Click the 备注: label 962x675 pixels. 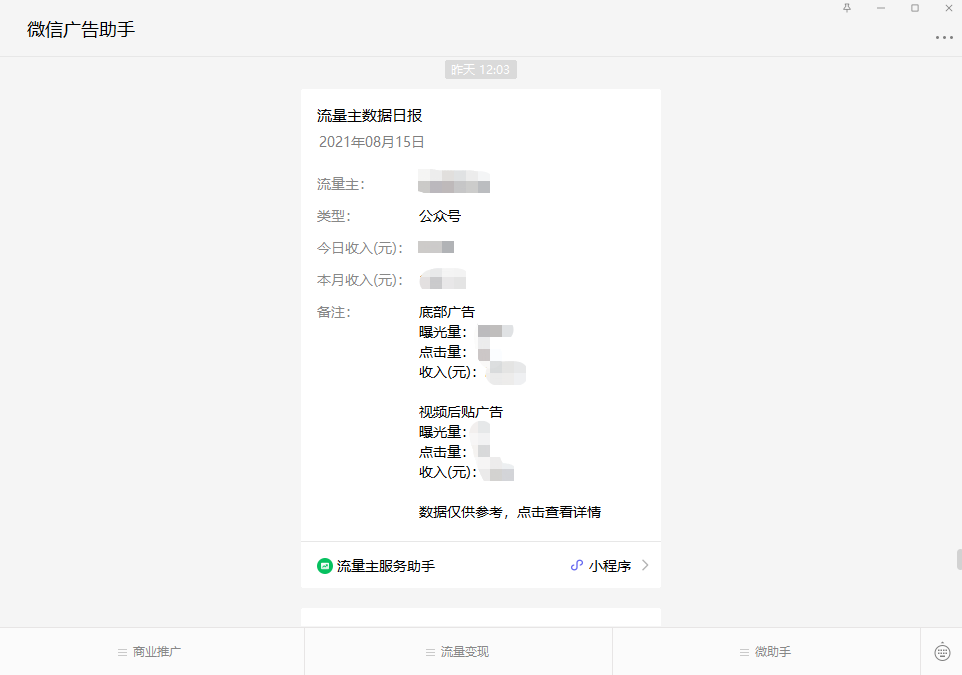tap(334, 312)
